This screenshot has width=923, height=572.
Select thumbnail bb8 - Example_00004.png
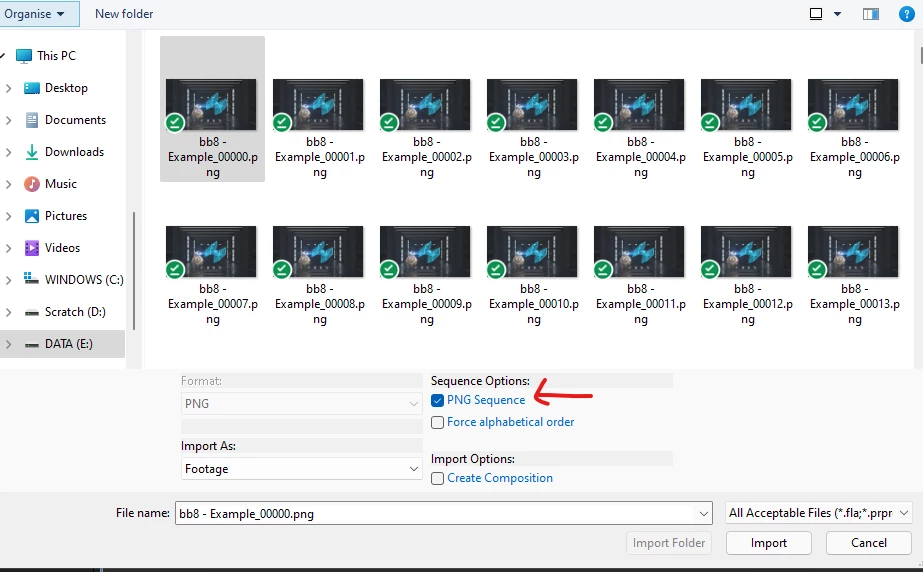click(x=639, y=104)
